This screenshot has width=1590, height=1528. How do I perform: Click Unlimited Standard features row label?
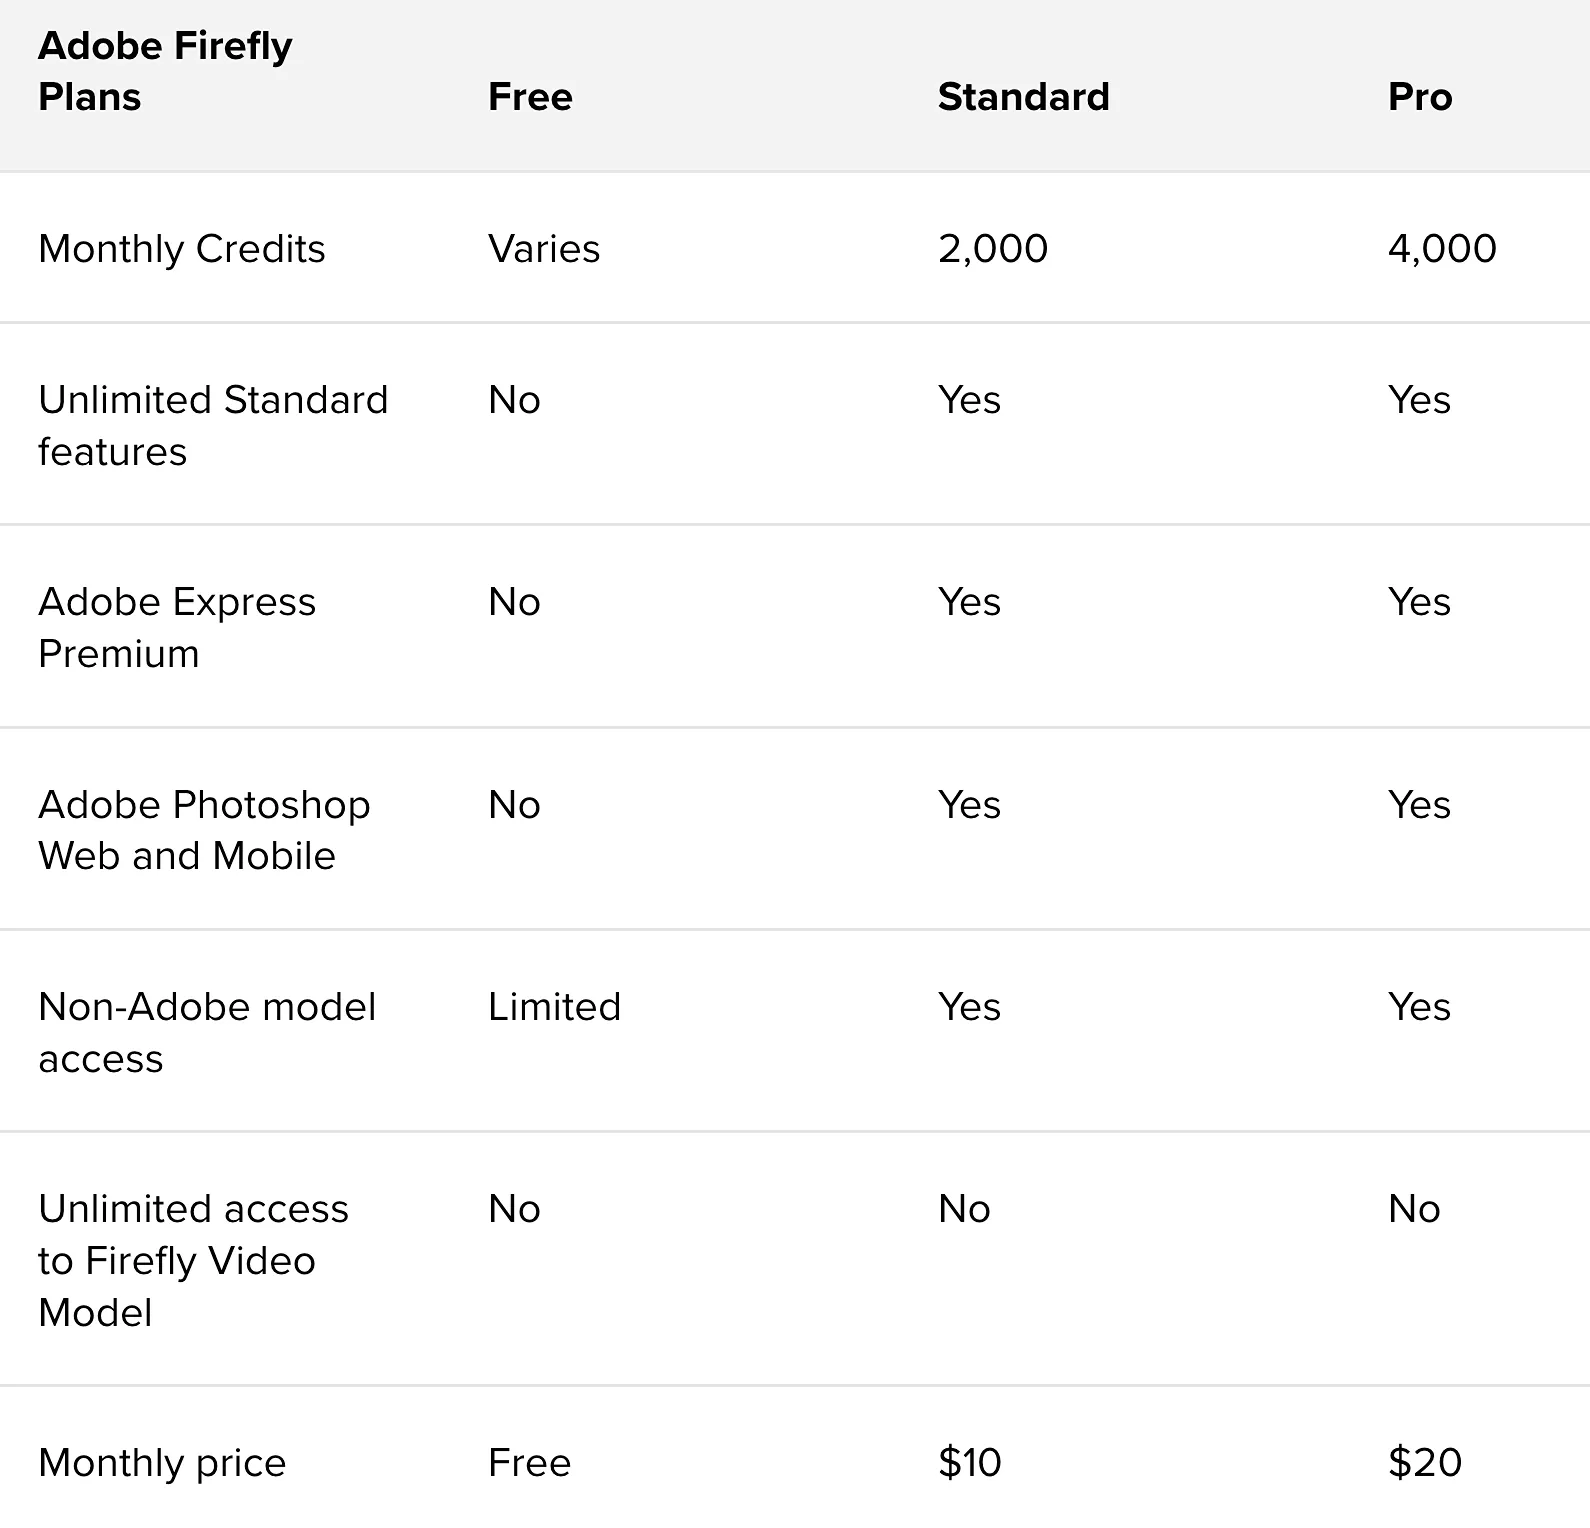pos(212,425)
